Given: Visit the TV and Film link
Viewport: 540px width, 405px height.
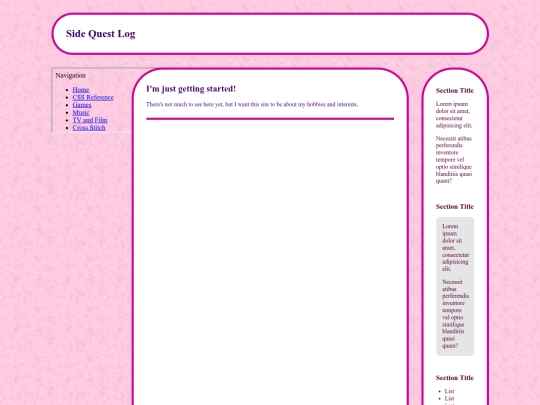Looking at the screenshot, I should coord(90,120).
